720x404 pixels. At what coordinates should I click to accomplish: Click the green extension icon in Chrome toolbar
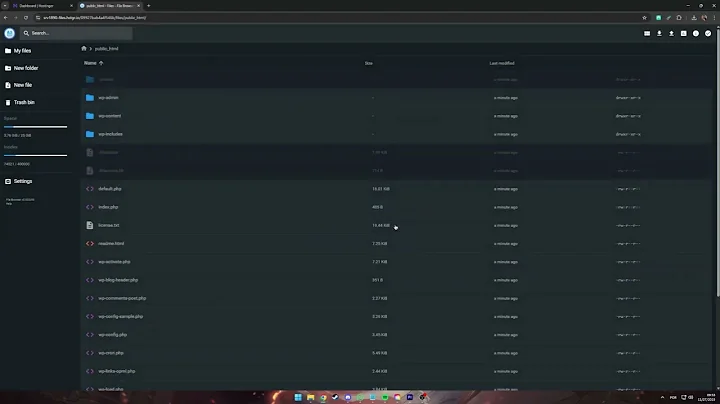(x=658, y=17)
